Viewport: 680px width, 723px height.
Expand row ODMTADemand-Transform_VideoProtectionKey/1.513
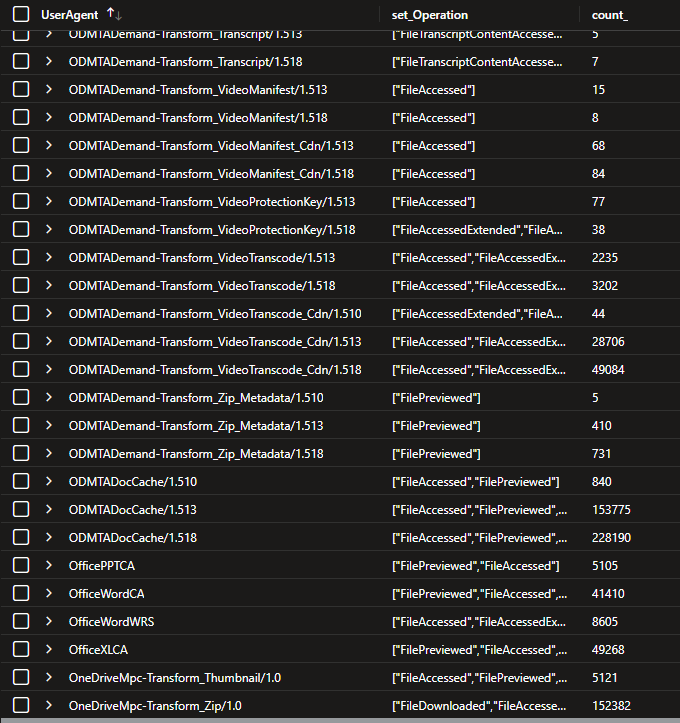(x=49, y=201)
